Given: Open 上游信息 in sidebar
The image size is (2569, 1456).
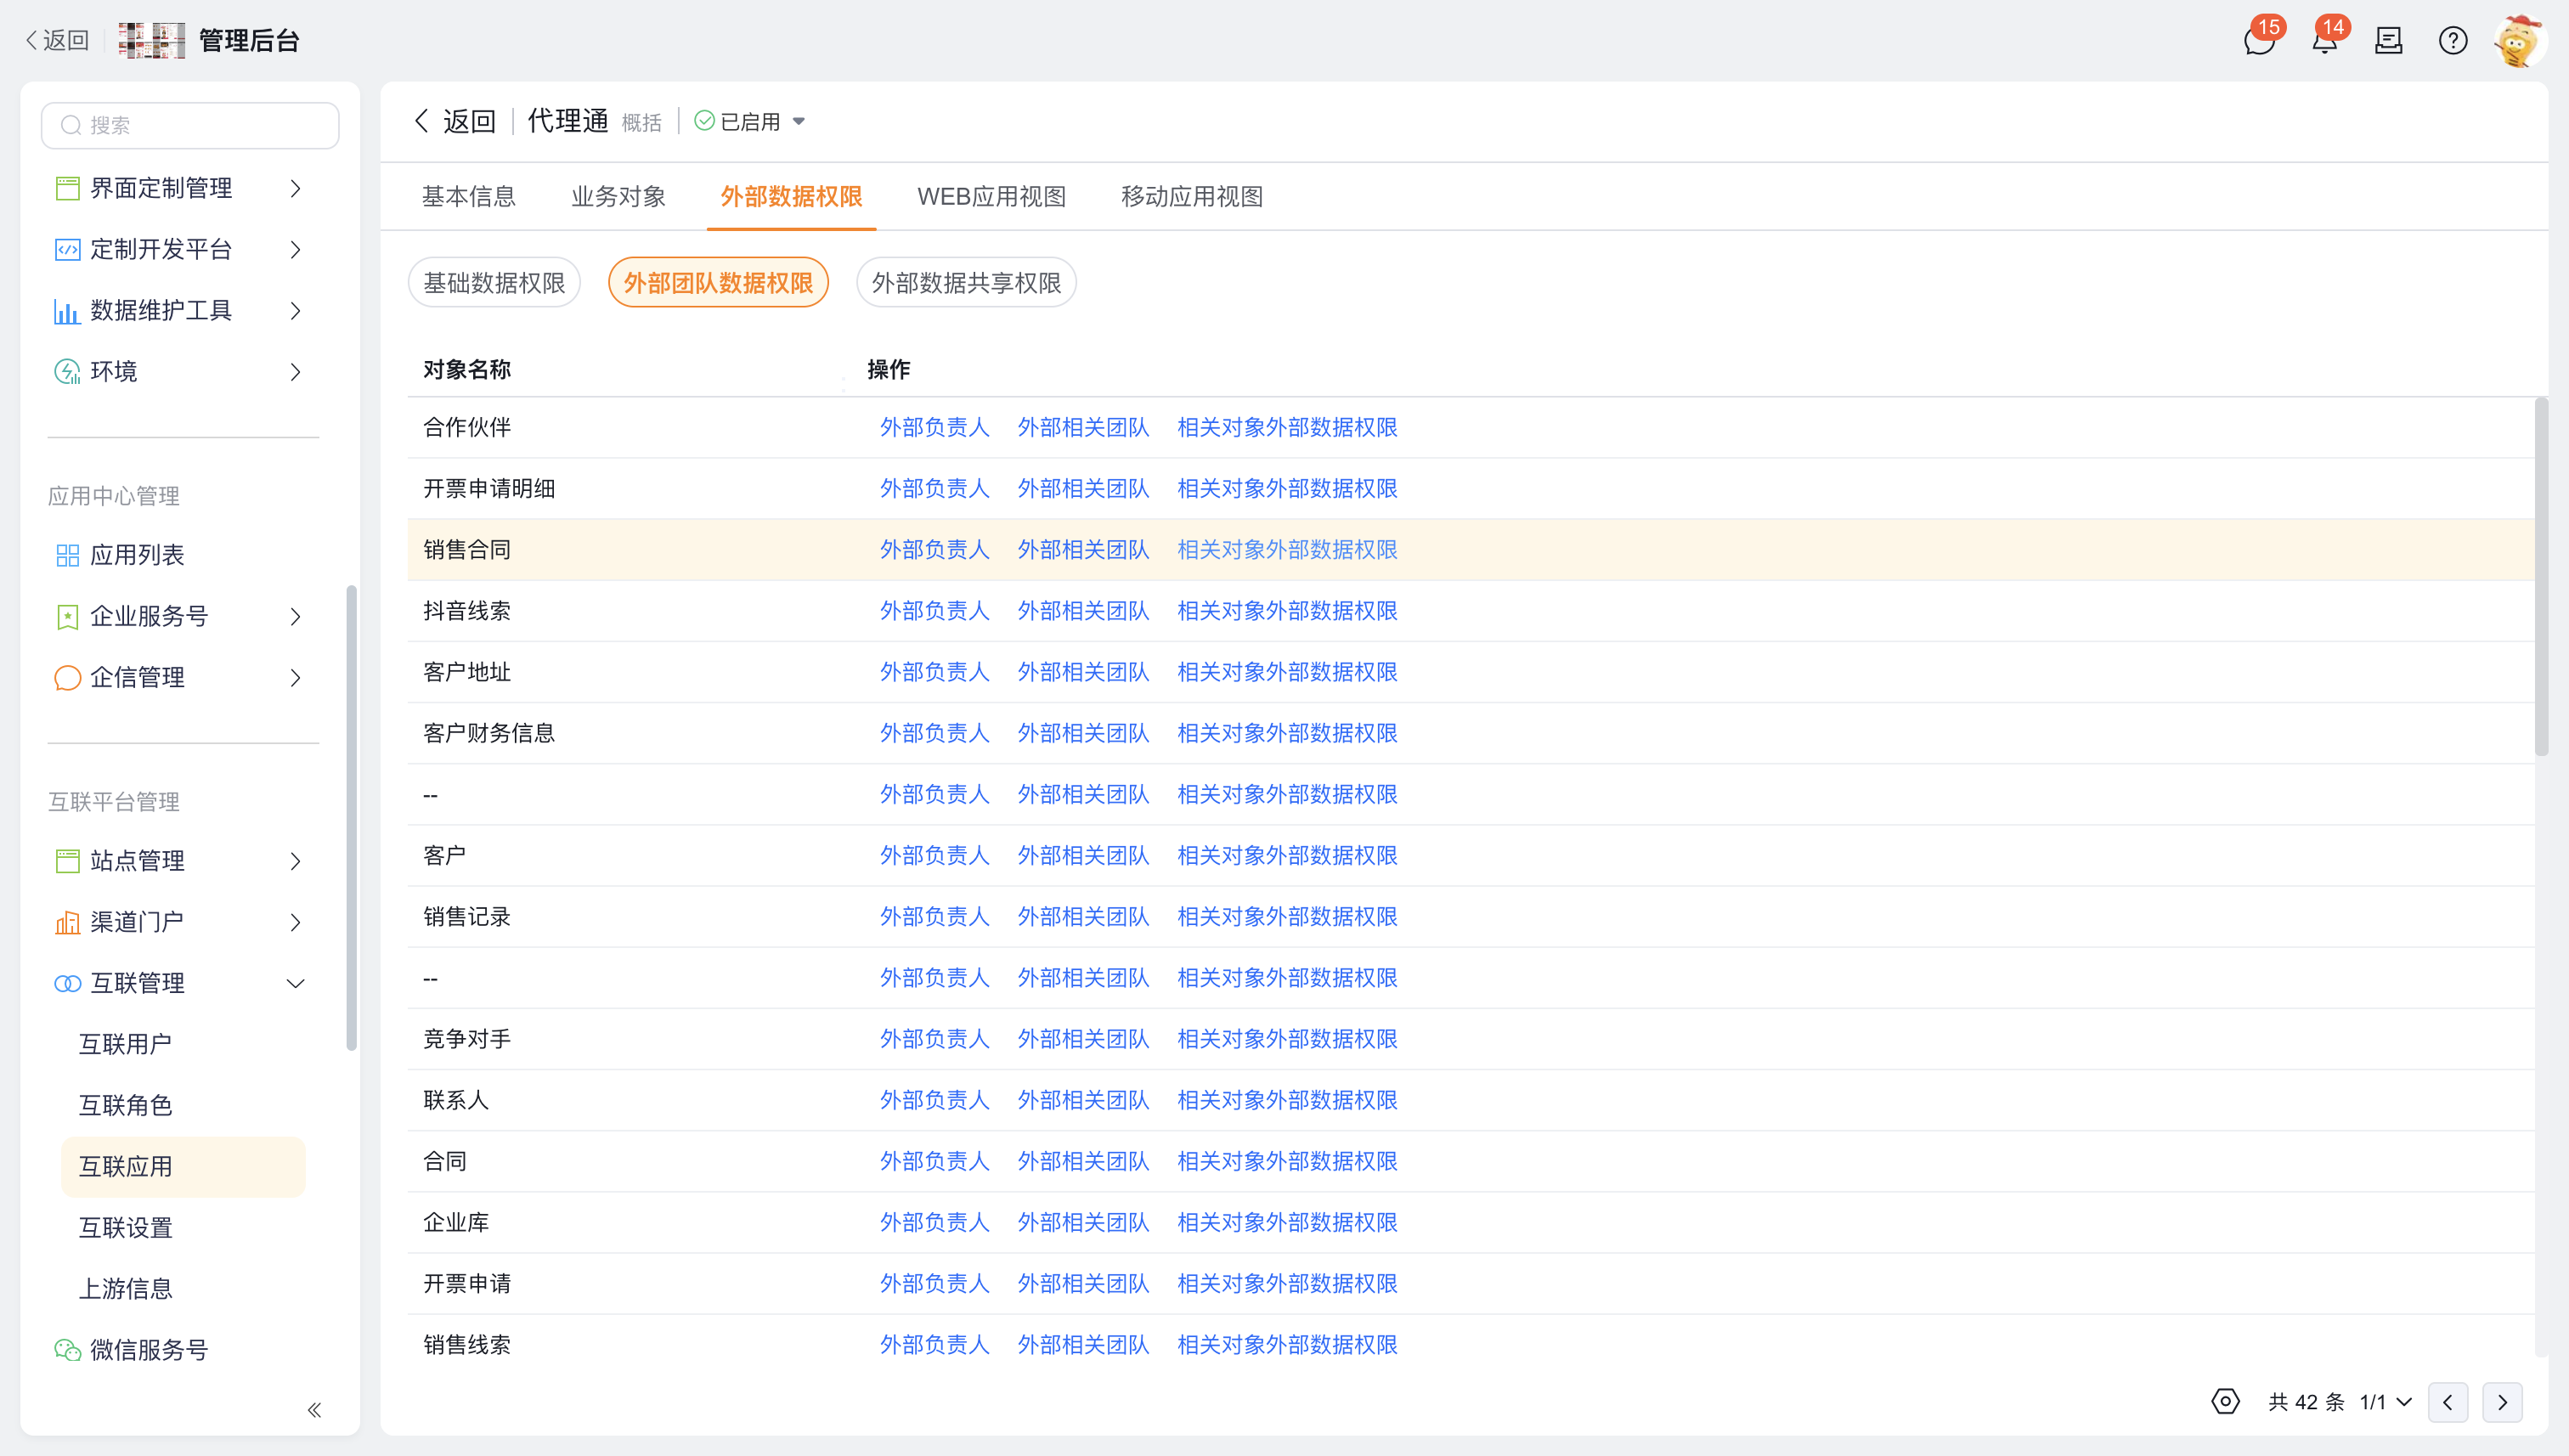Looking at the screenshot, I should point(125,1289).
